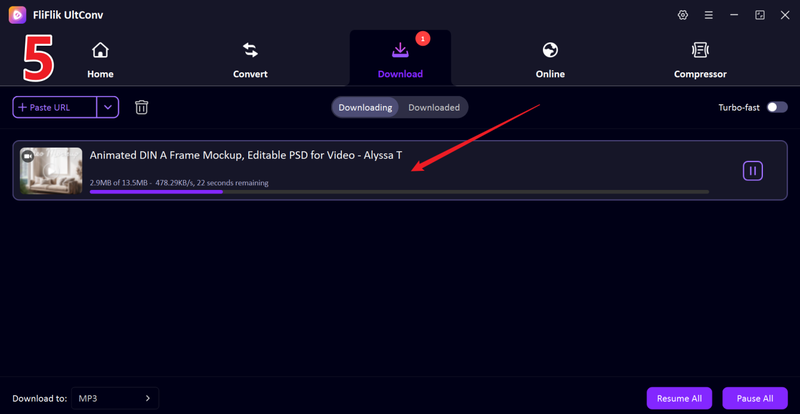
Task: Click the Paste URL button
Action: click(55, 107)
